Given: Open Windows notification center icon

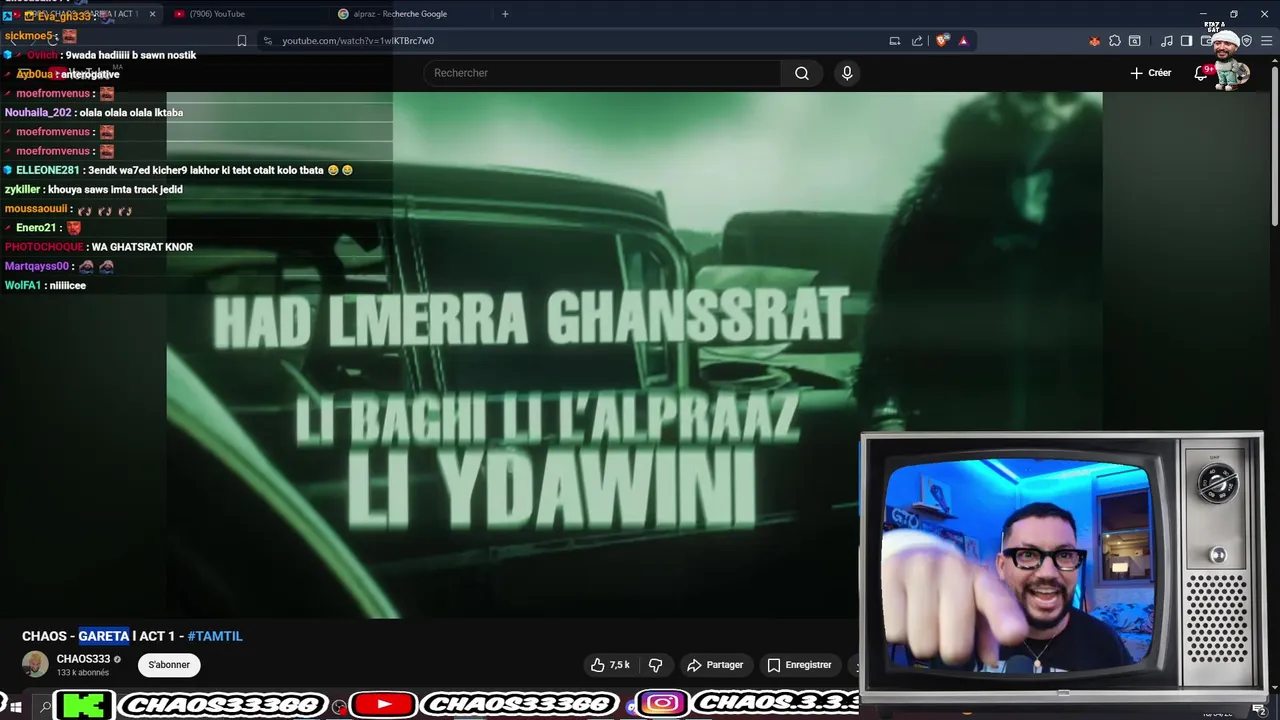Looking at the screenshot, I should [1258, 709].
